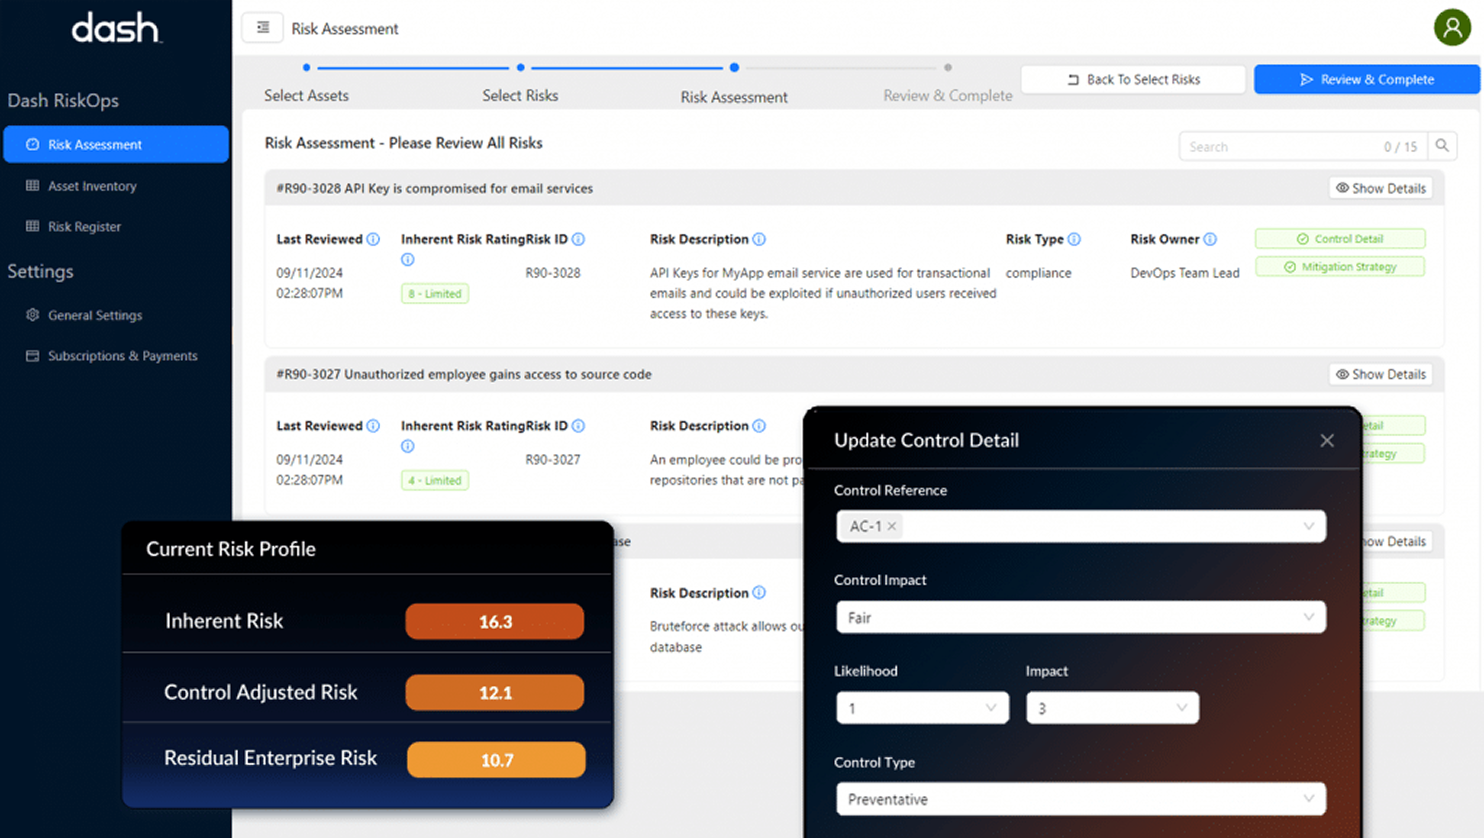Screen dimensions: 1484x838
Task: Open the Control Type dropdown set to Preventative
Action: (1081, 799)
